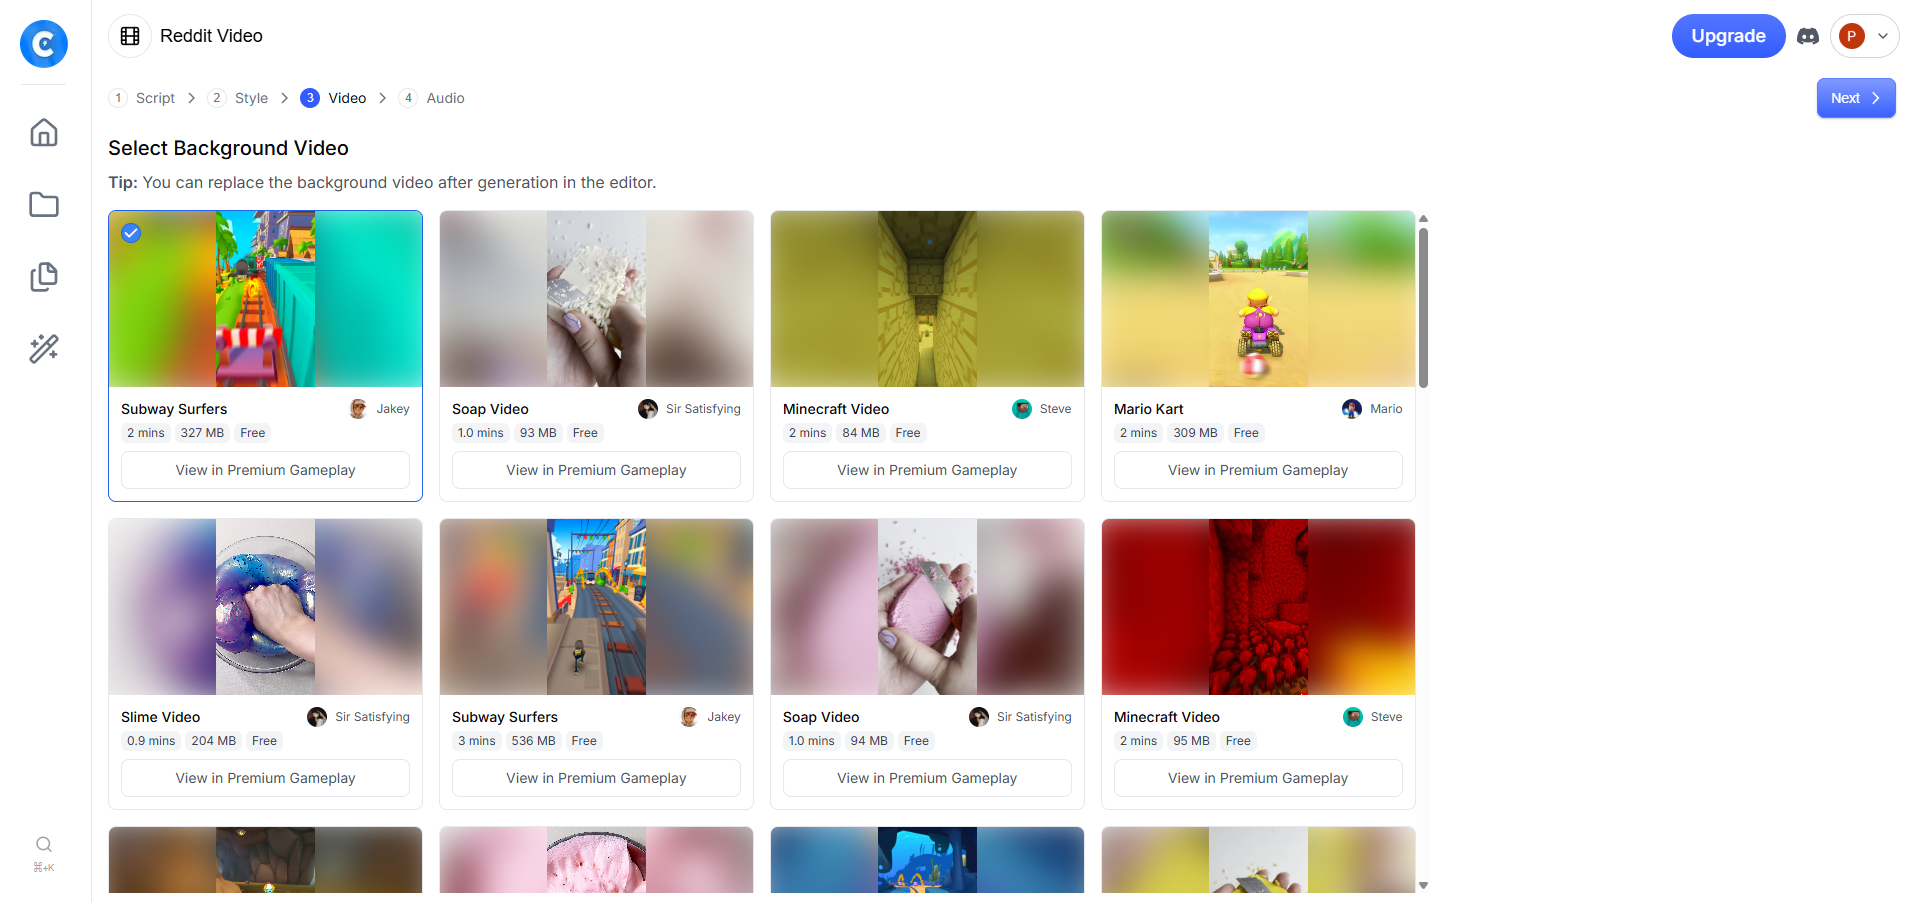Select the Slime Video thumbnail
This screenshot has height=902, width=1915.
point(265,607)
